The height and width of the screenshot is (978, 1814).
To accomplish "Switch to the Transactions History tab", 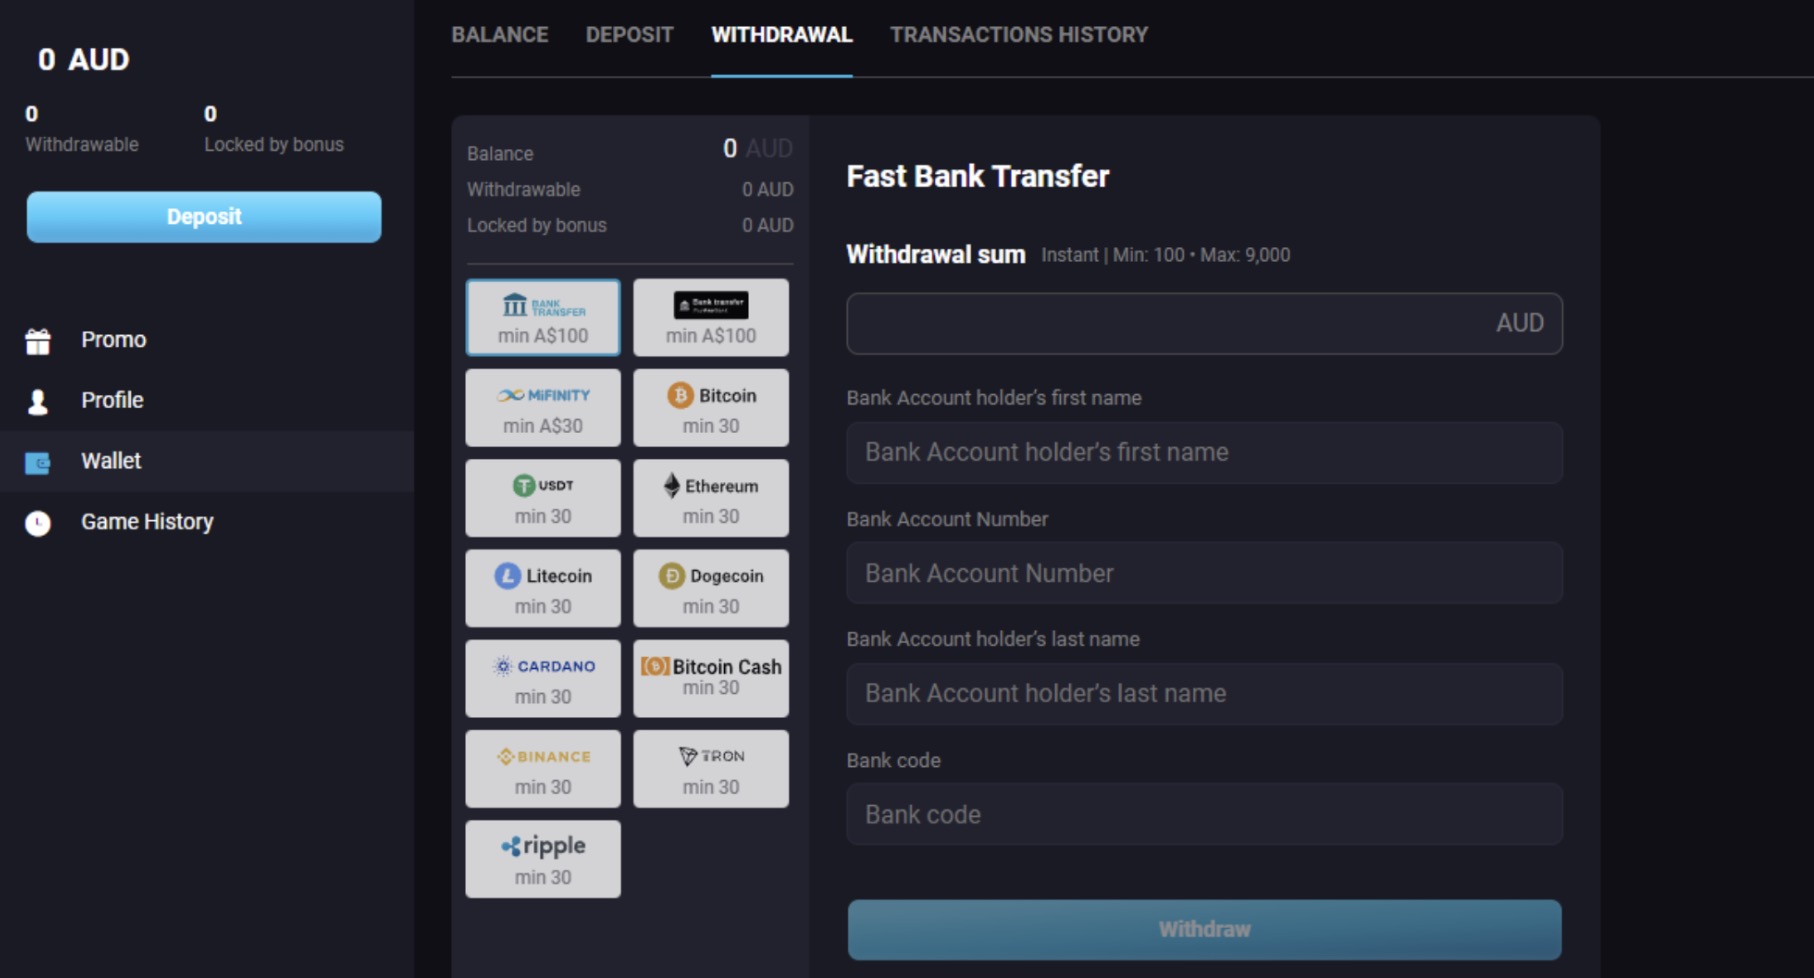I will tap(1018, 34).
